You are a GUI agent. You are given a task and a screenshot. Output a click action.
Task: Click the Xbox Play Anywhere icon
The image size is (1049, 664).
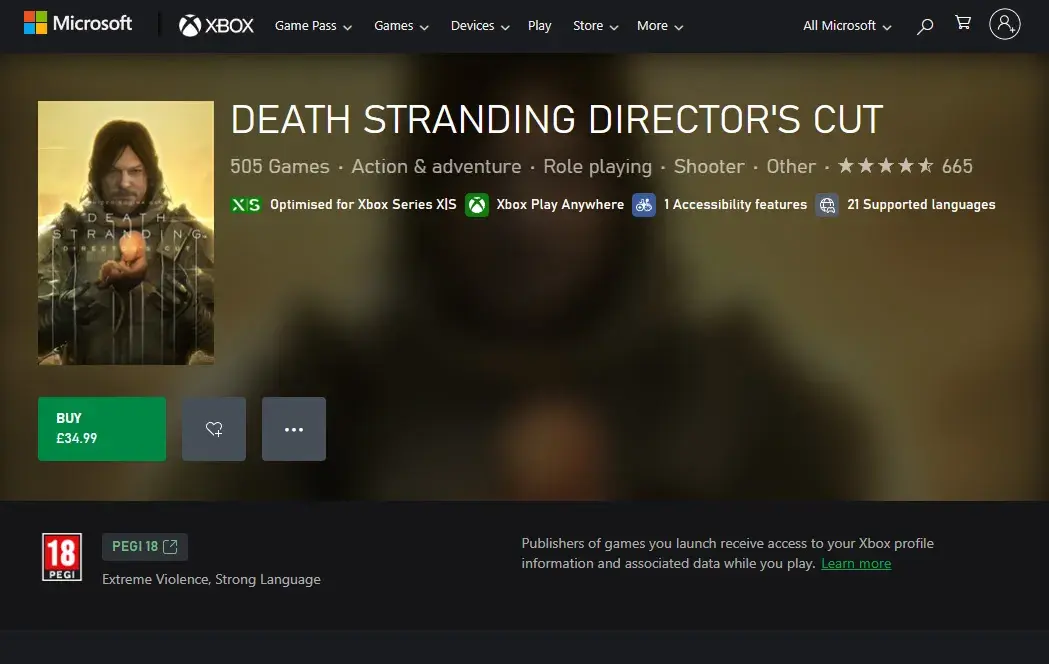478,205
